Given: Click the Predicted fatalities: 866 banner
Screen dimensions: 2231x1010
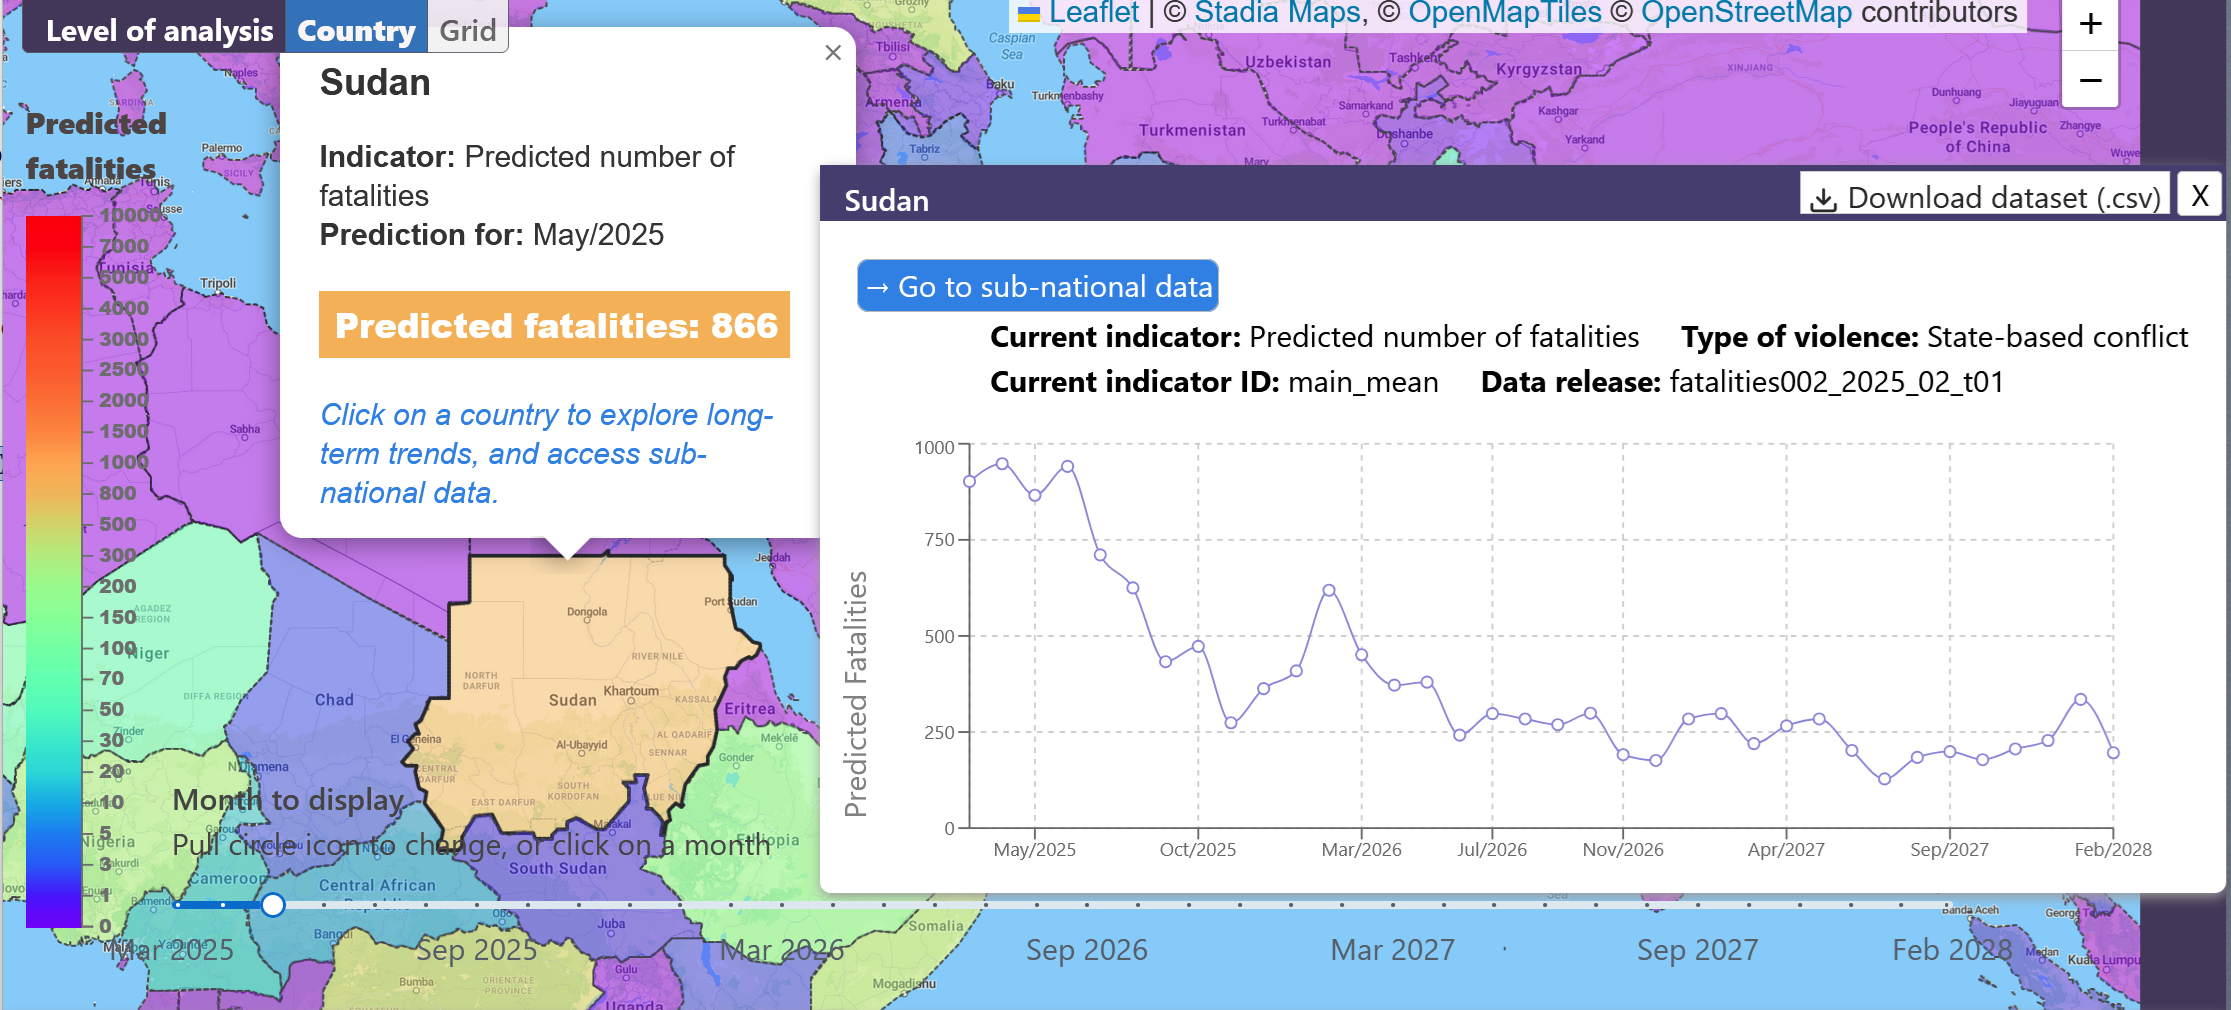Looking at the screenshot, I should (554, 325).
